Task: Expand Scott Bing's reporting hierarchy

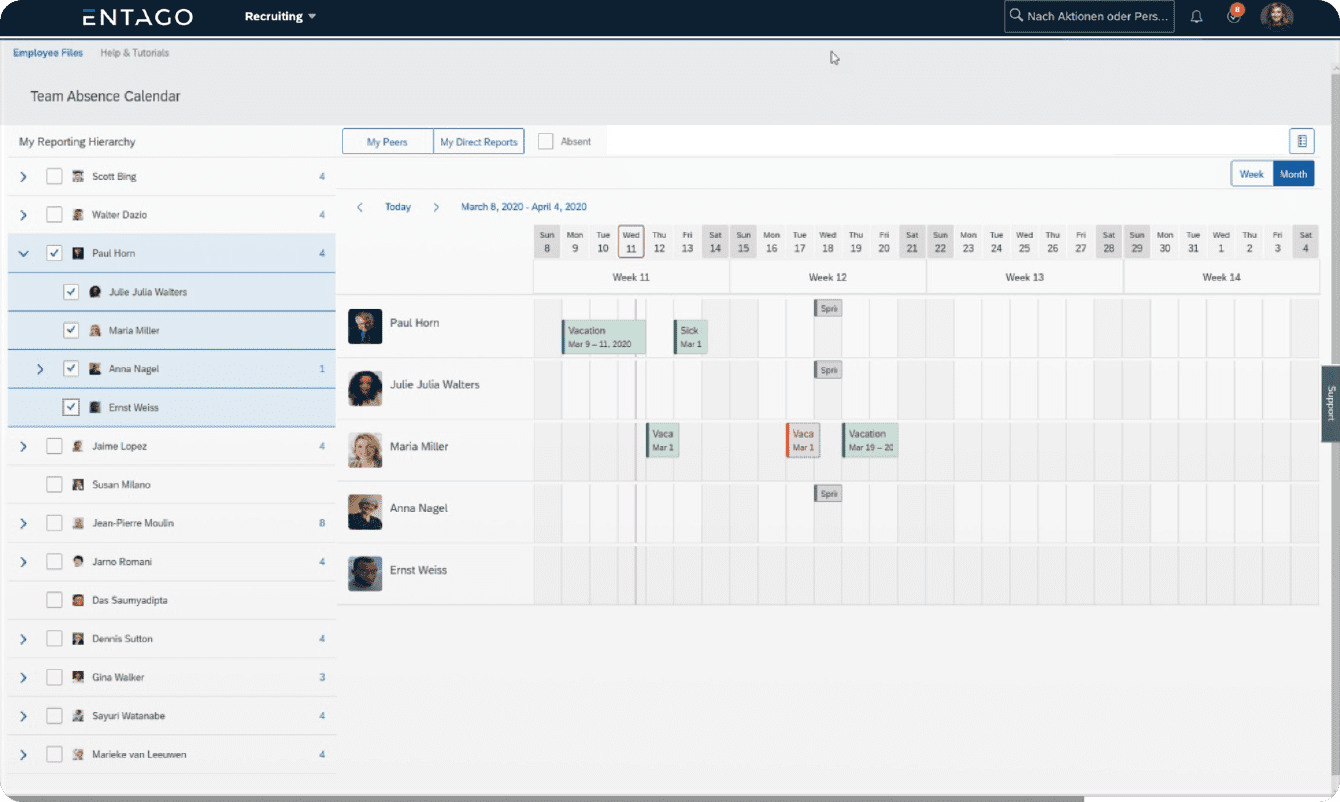Action: (x=23, y=175)
